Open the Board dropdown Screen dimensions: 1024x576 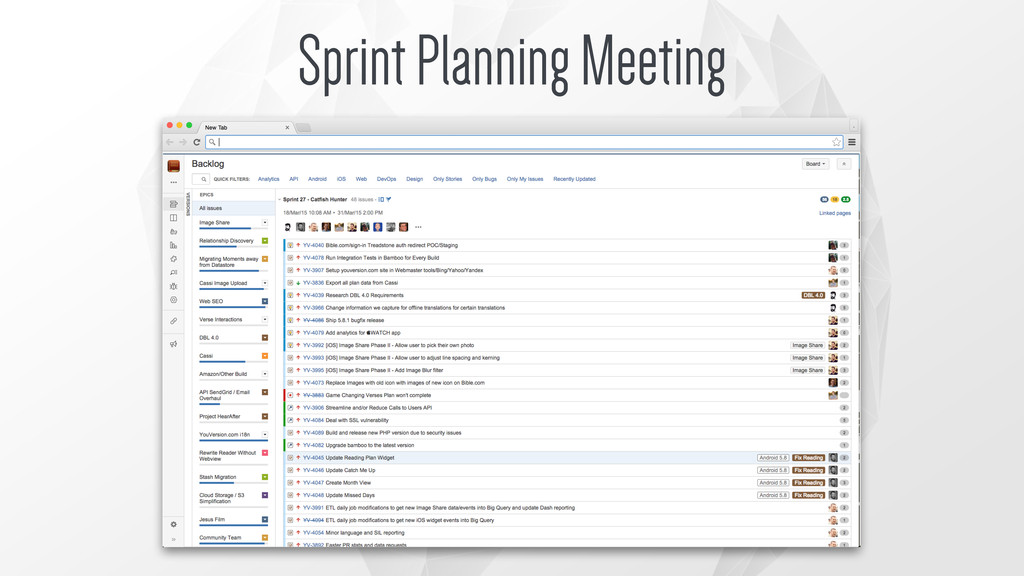(816, 164)
